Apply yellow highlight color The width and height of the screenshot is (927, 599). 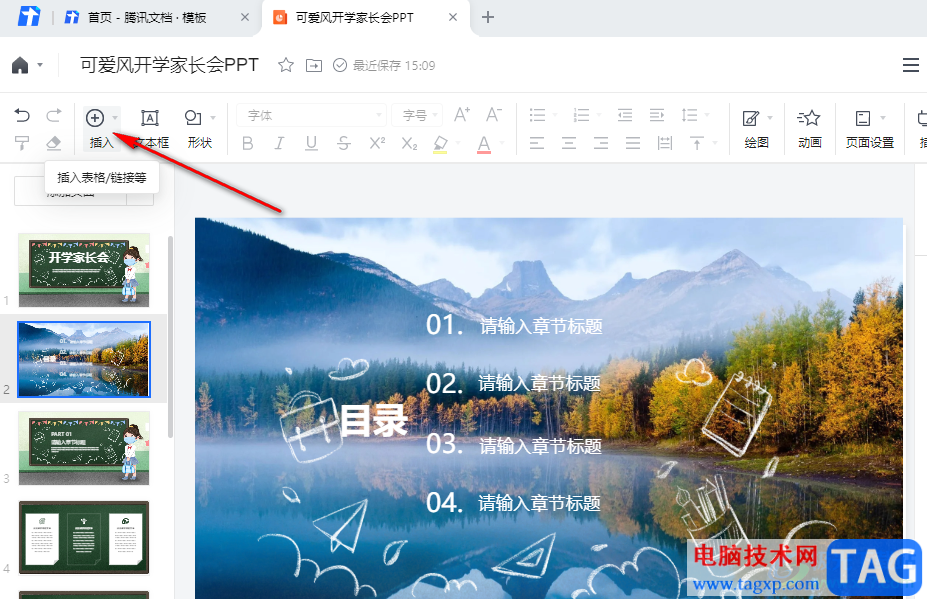click(440, 144)
